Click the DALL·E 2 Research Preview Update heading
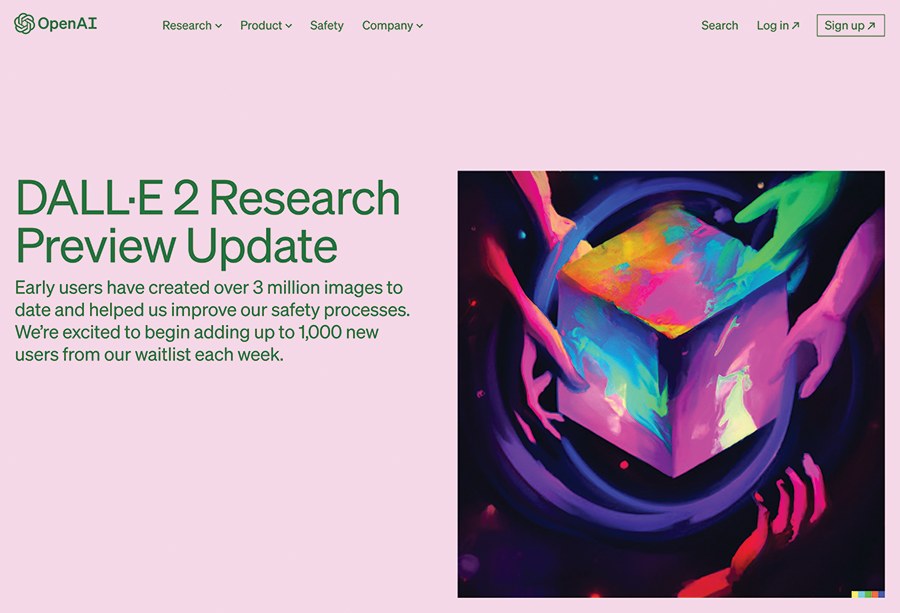The image size is (900, 613). click(x=207, y=221)
